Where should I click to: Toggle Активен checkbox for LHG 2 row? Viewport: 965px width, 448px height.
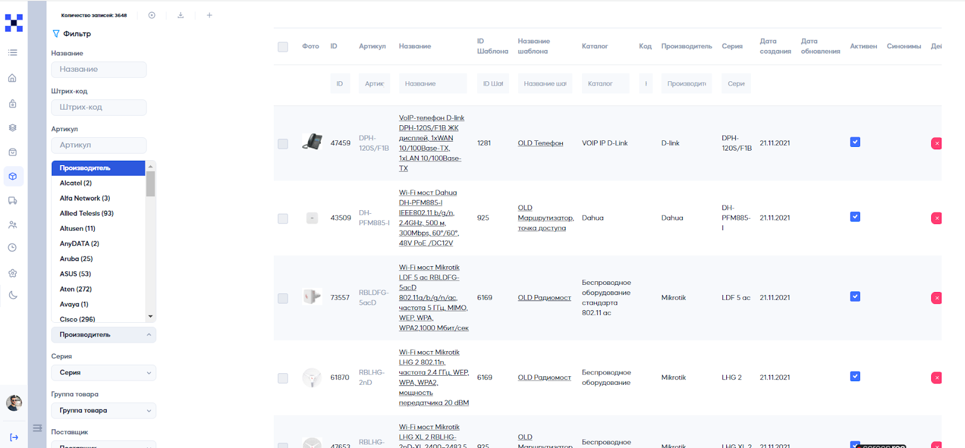click(x=855, y=376)
